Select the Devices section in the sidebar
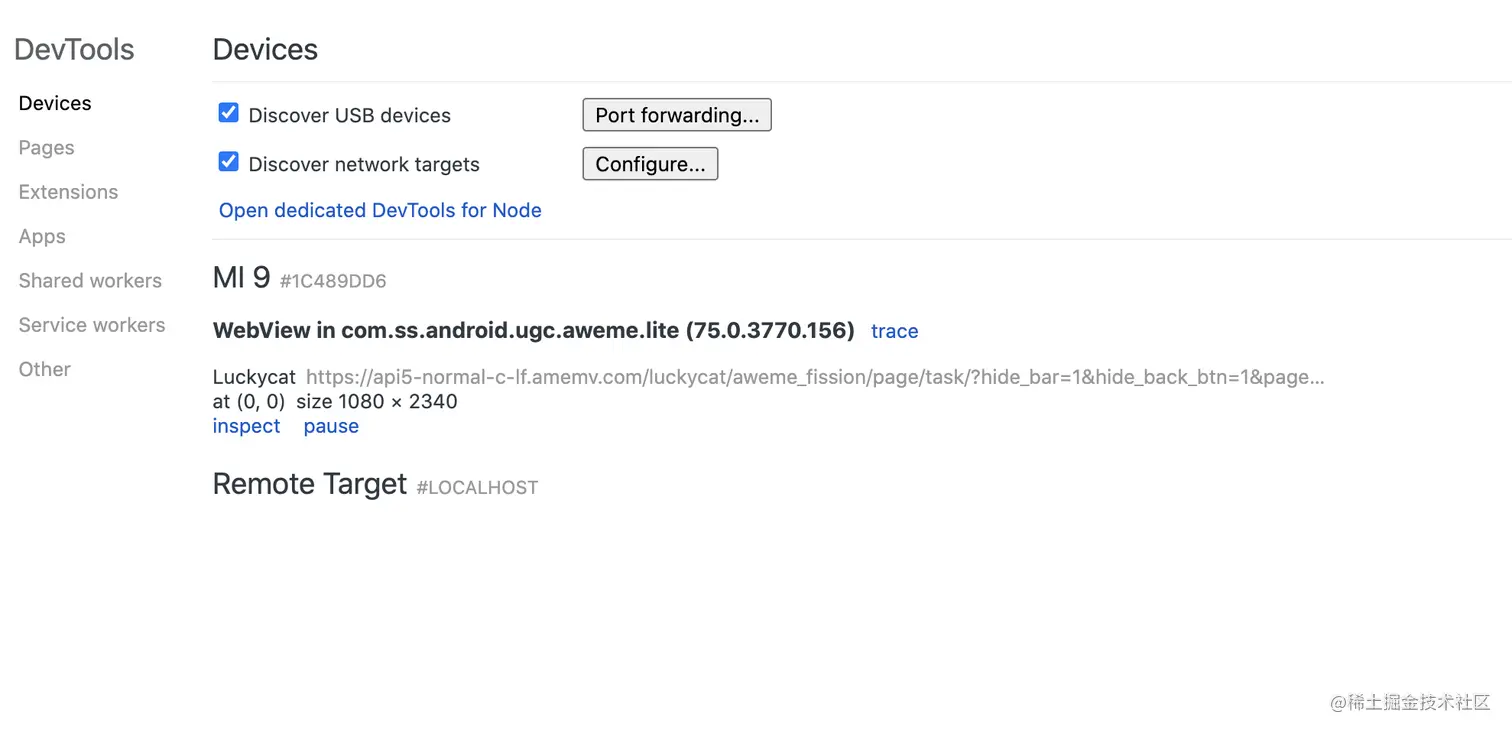Screen dimensions: 1512x734 click(x=55, y=103)
